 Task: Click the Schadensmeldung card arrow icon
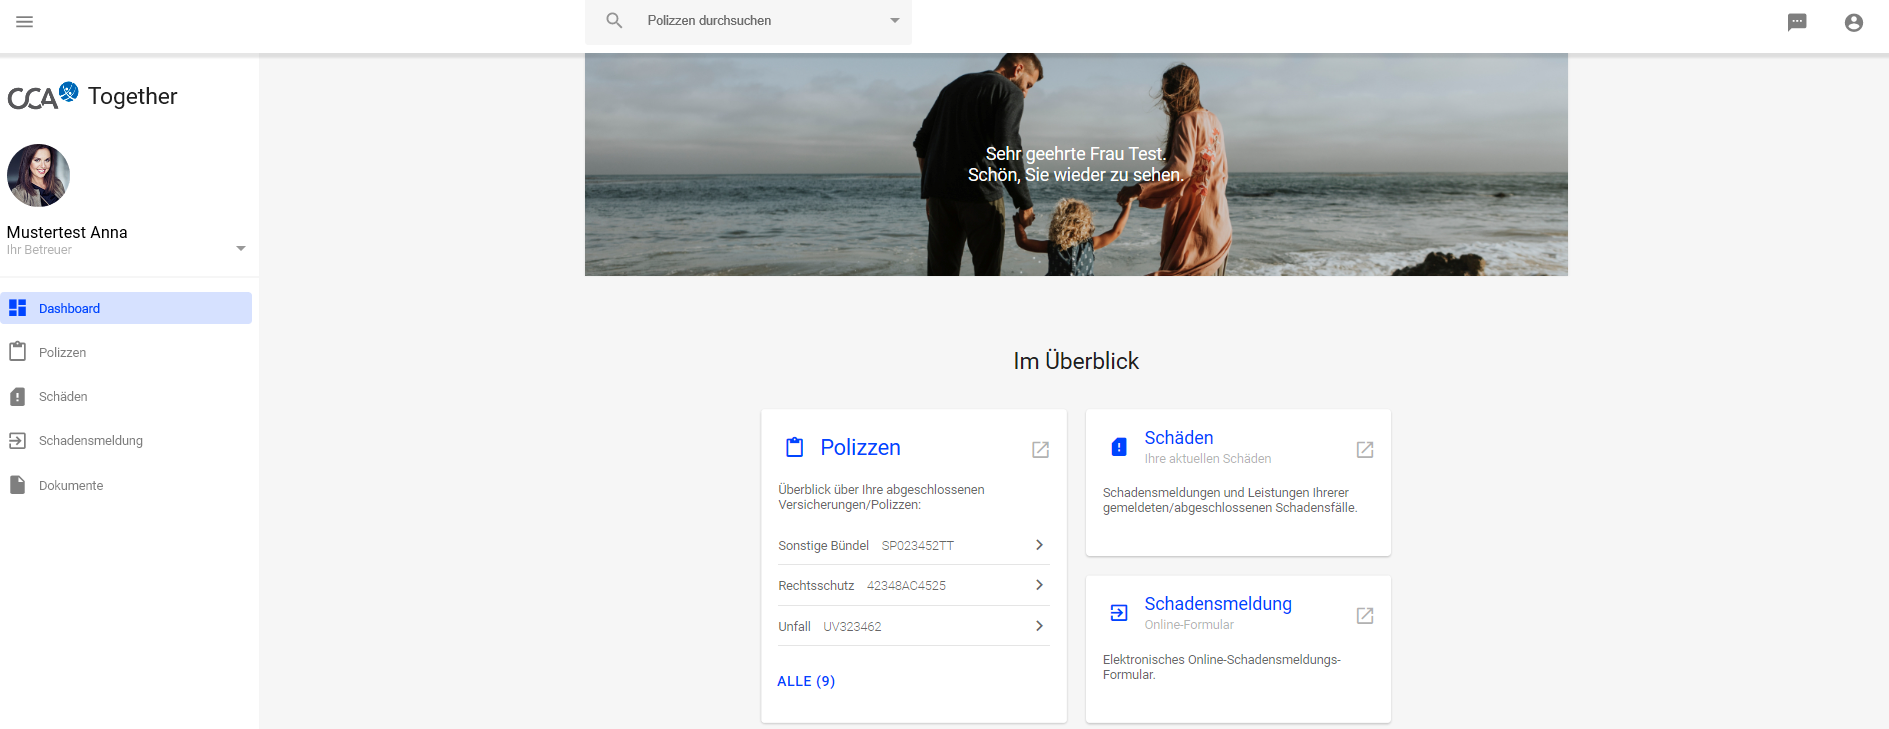click(1119, 613)
